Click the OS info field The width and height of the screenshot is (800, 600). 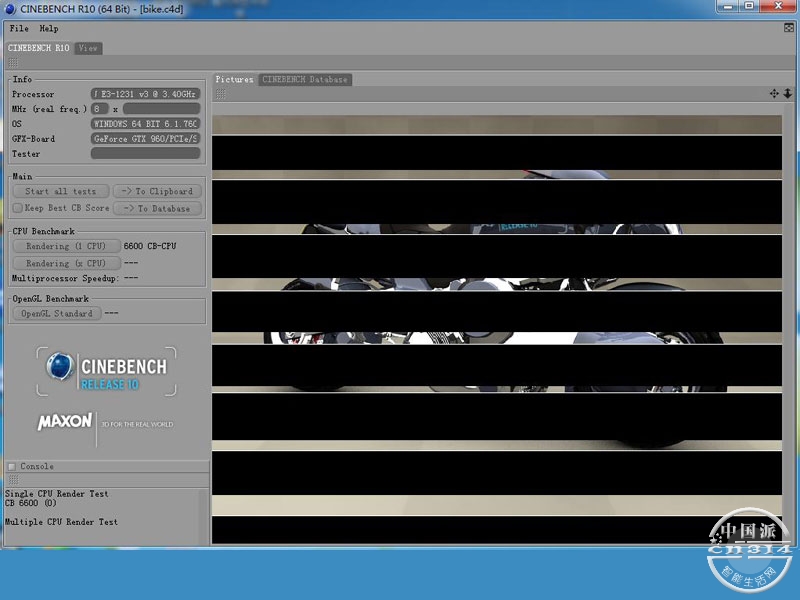[x=145, y=123]
